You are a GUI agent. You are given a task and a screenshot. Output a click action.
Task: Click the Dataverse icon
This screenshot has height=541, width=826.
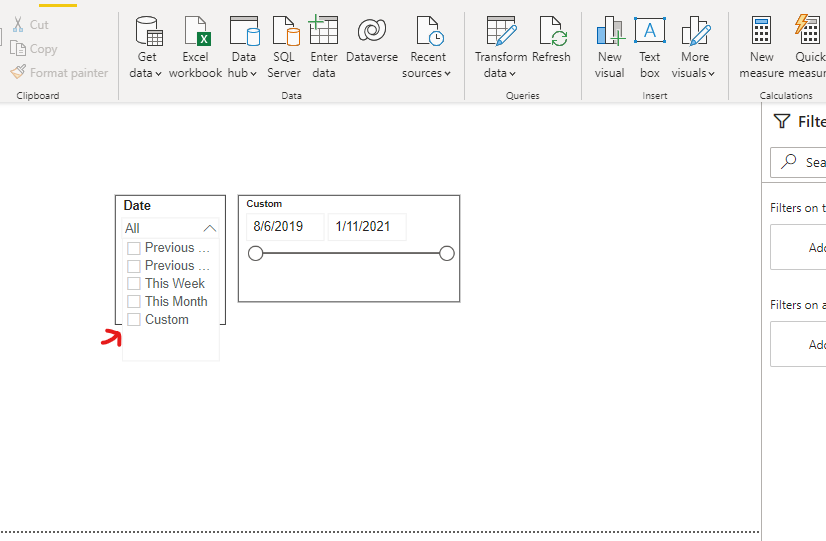(372, 30)
